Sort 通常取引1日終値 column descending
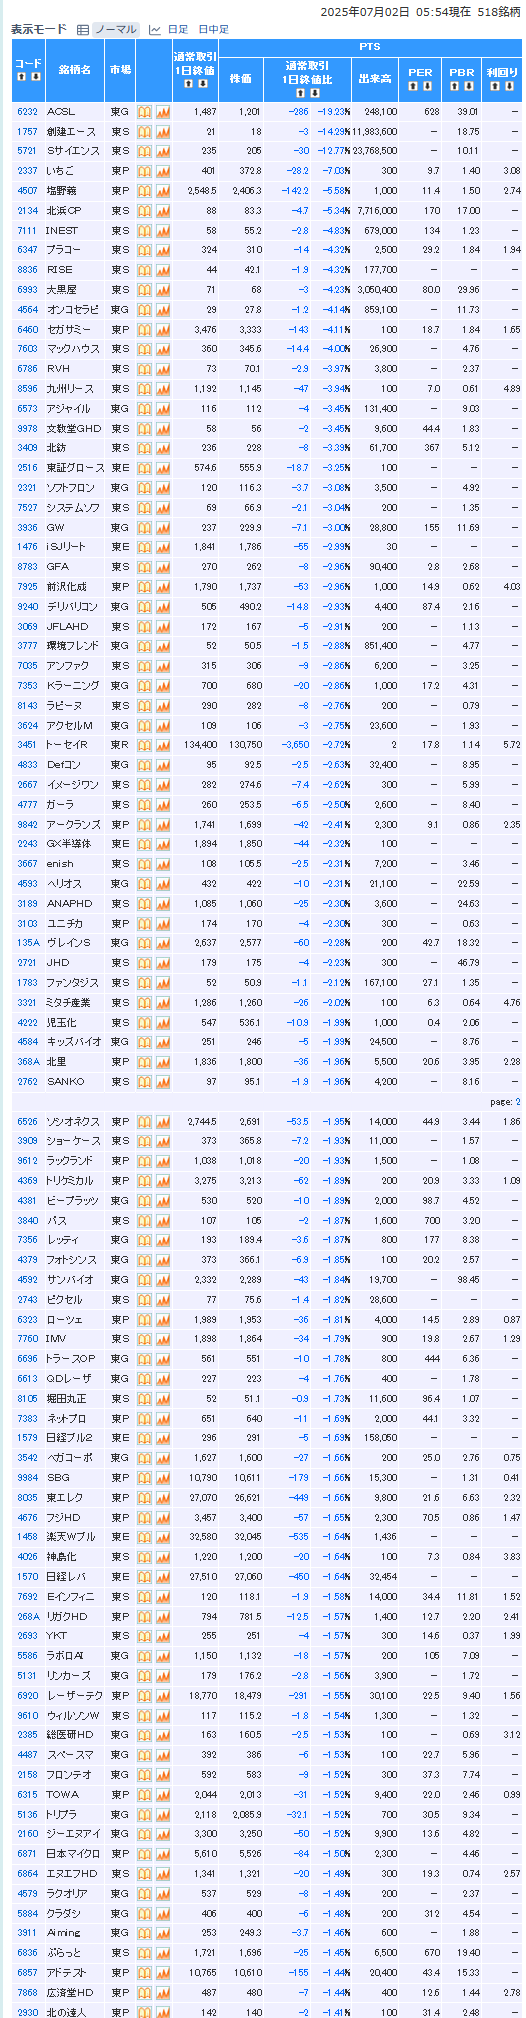The width and height of the screenshot is (526, 2018). (201, 84)
